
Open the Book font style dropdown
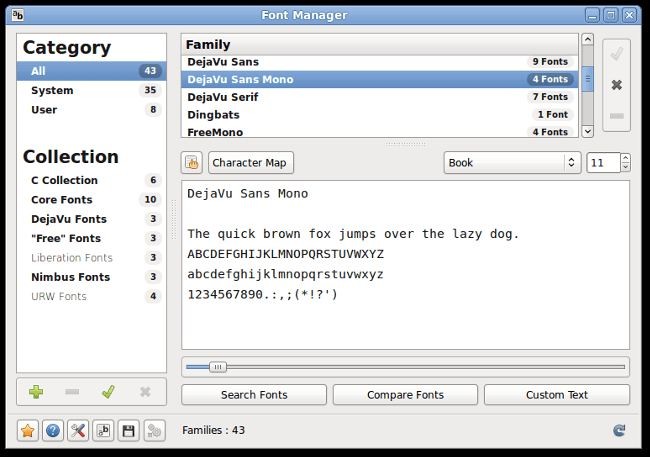(512, 163)
